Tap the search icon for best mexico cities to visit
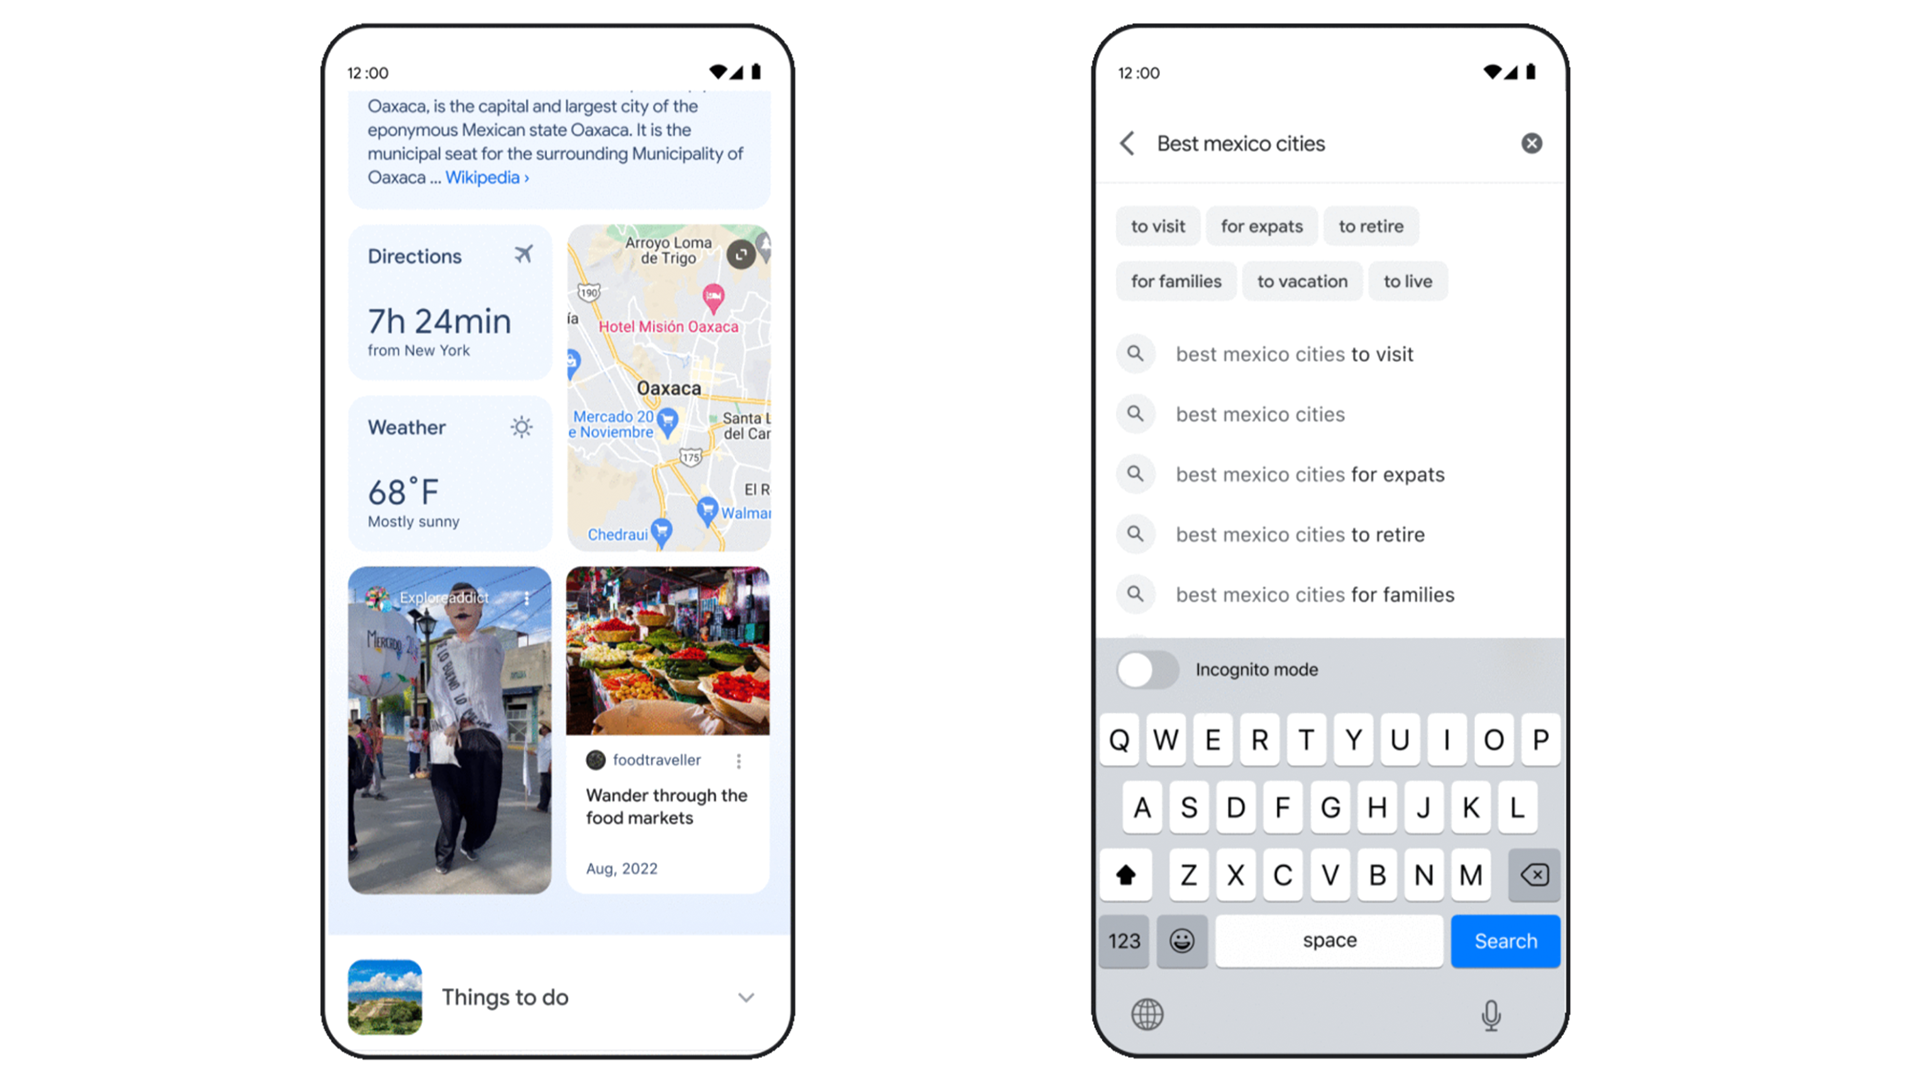Screen dimensions: 1920x1080 coord(1137,353)
